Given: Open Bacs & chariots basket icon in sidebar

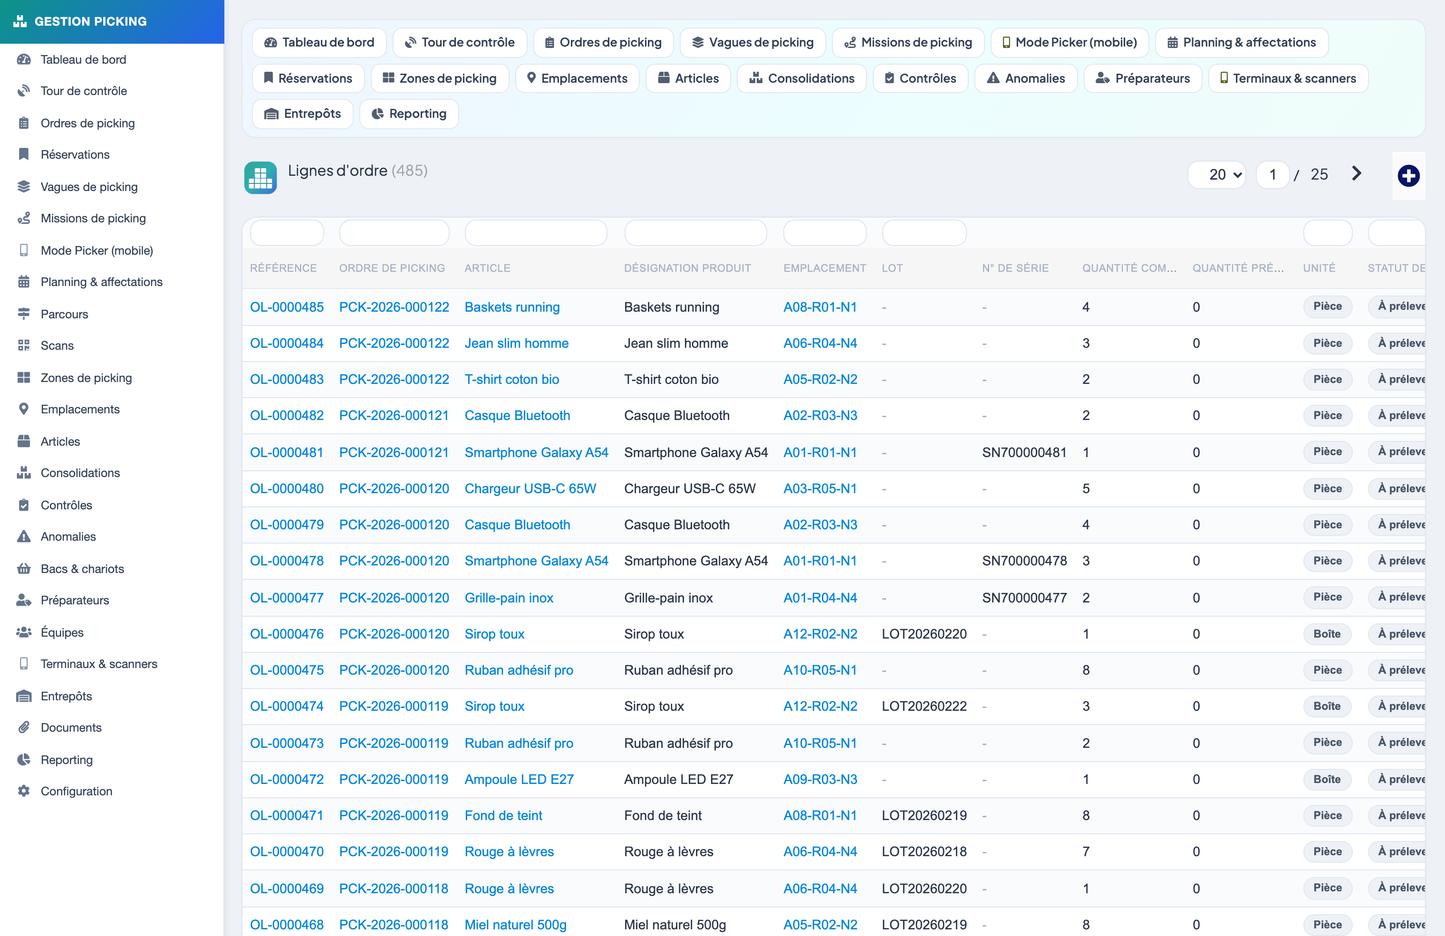Looking at the screenshot, I should click(24, 569).
